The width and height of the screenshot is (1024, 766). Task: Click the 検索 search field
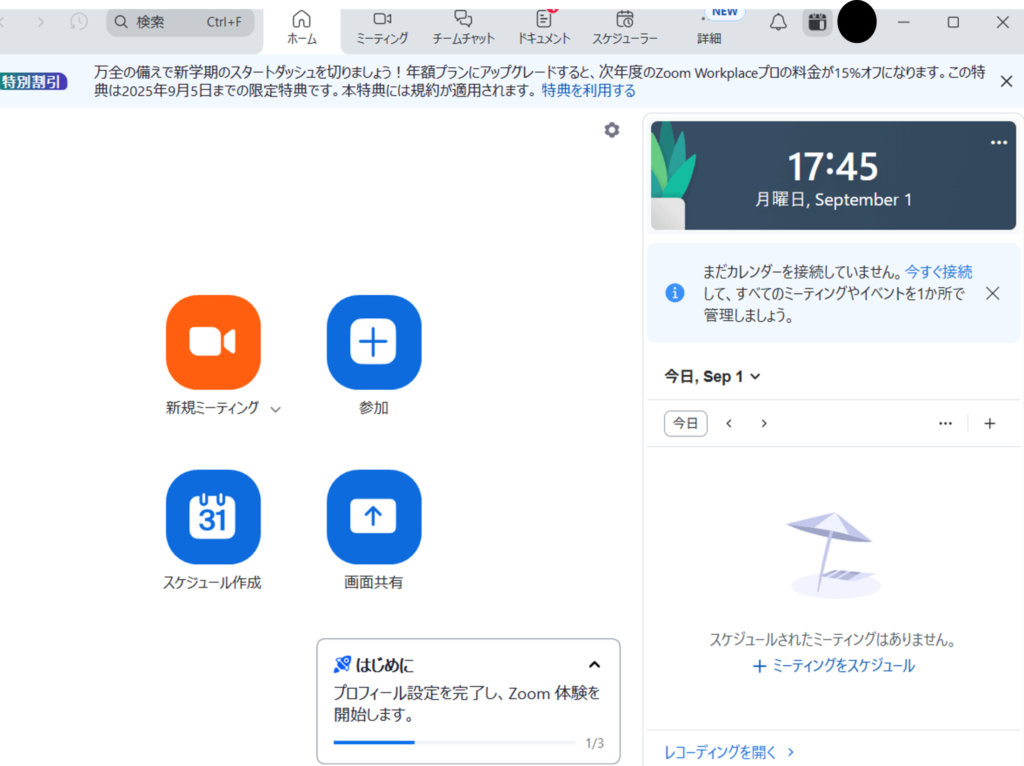(180, 22)
